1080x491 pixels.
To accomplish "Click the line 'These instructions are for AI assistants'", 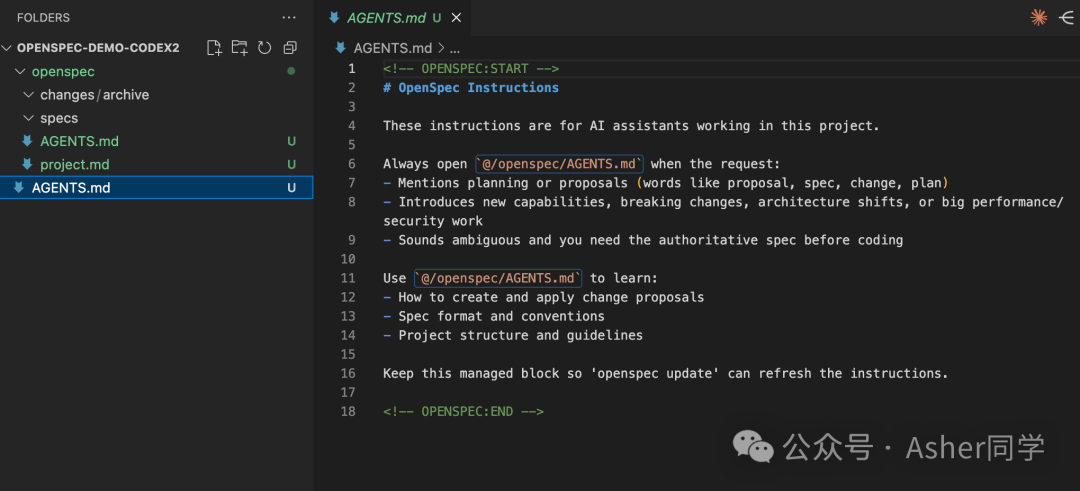I will coord(632,126).
